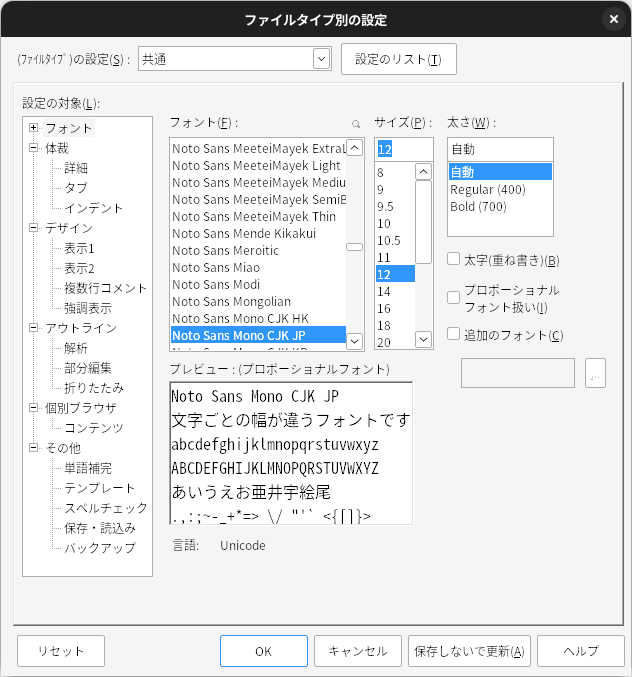Screen dimensions: 632x677
Task: Select 保存・読込み in settings tree
Action: tap(100, 528)
